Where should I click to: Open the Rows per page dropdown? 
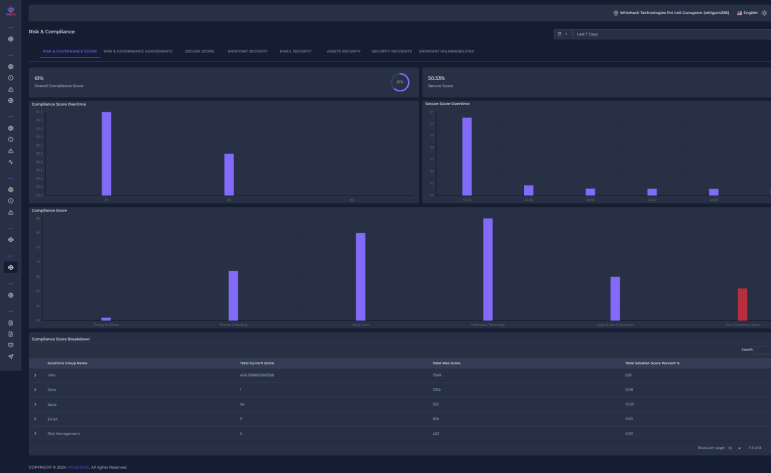(x=734, y=448)
